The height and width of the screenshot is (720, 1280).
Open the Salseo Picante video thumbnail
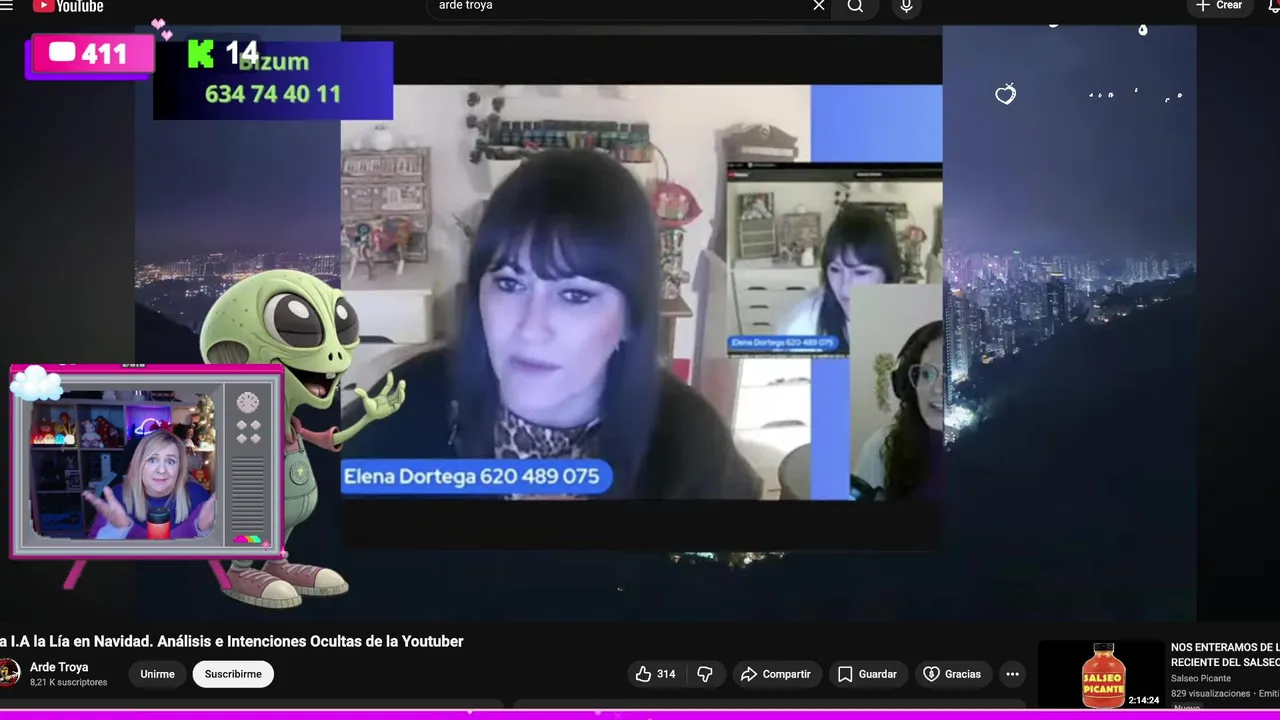[x=1101, y=675]
